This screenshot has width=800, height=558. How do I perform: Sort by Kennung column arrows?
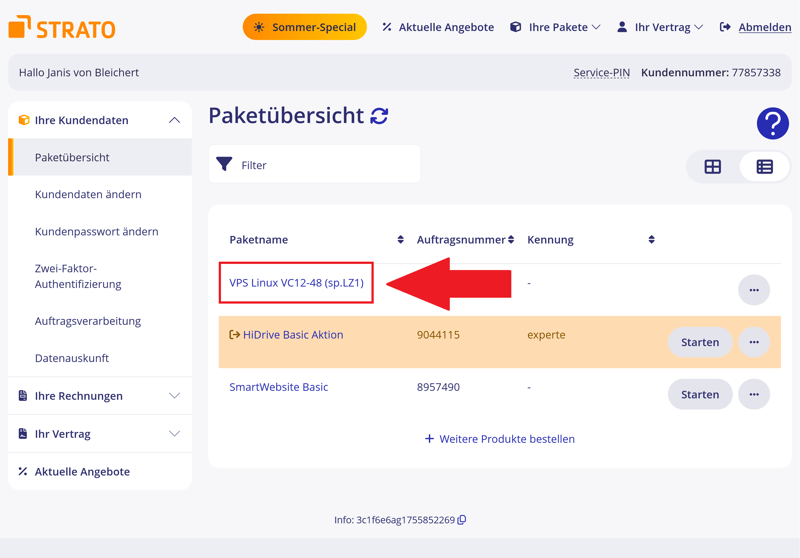651,240
